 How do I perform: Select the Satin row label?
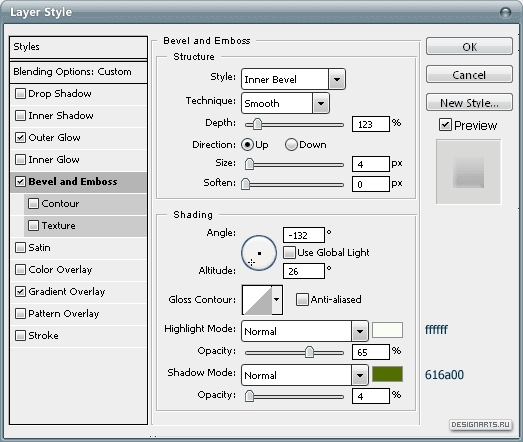[x=39, y=248]
